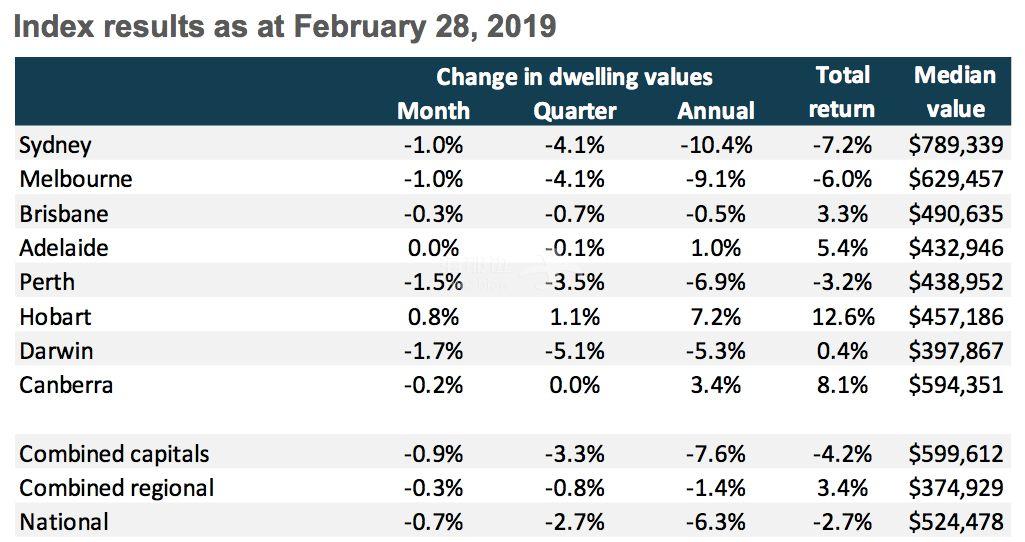Screen dimensions: 1025x542
Task: Click the Darwin row label
Action: (x=57, y=351)
